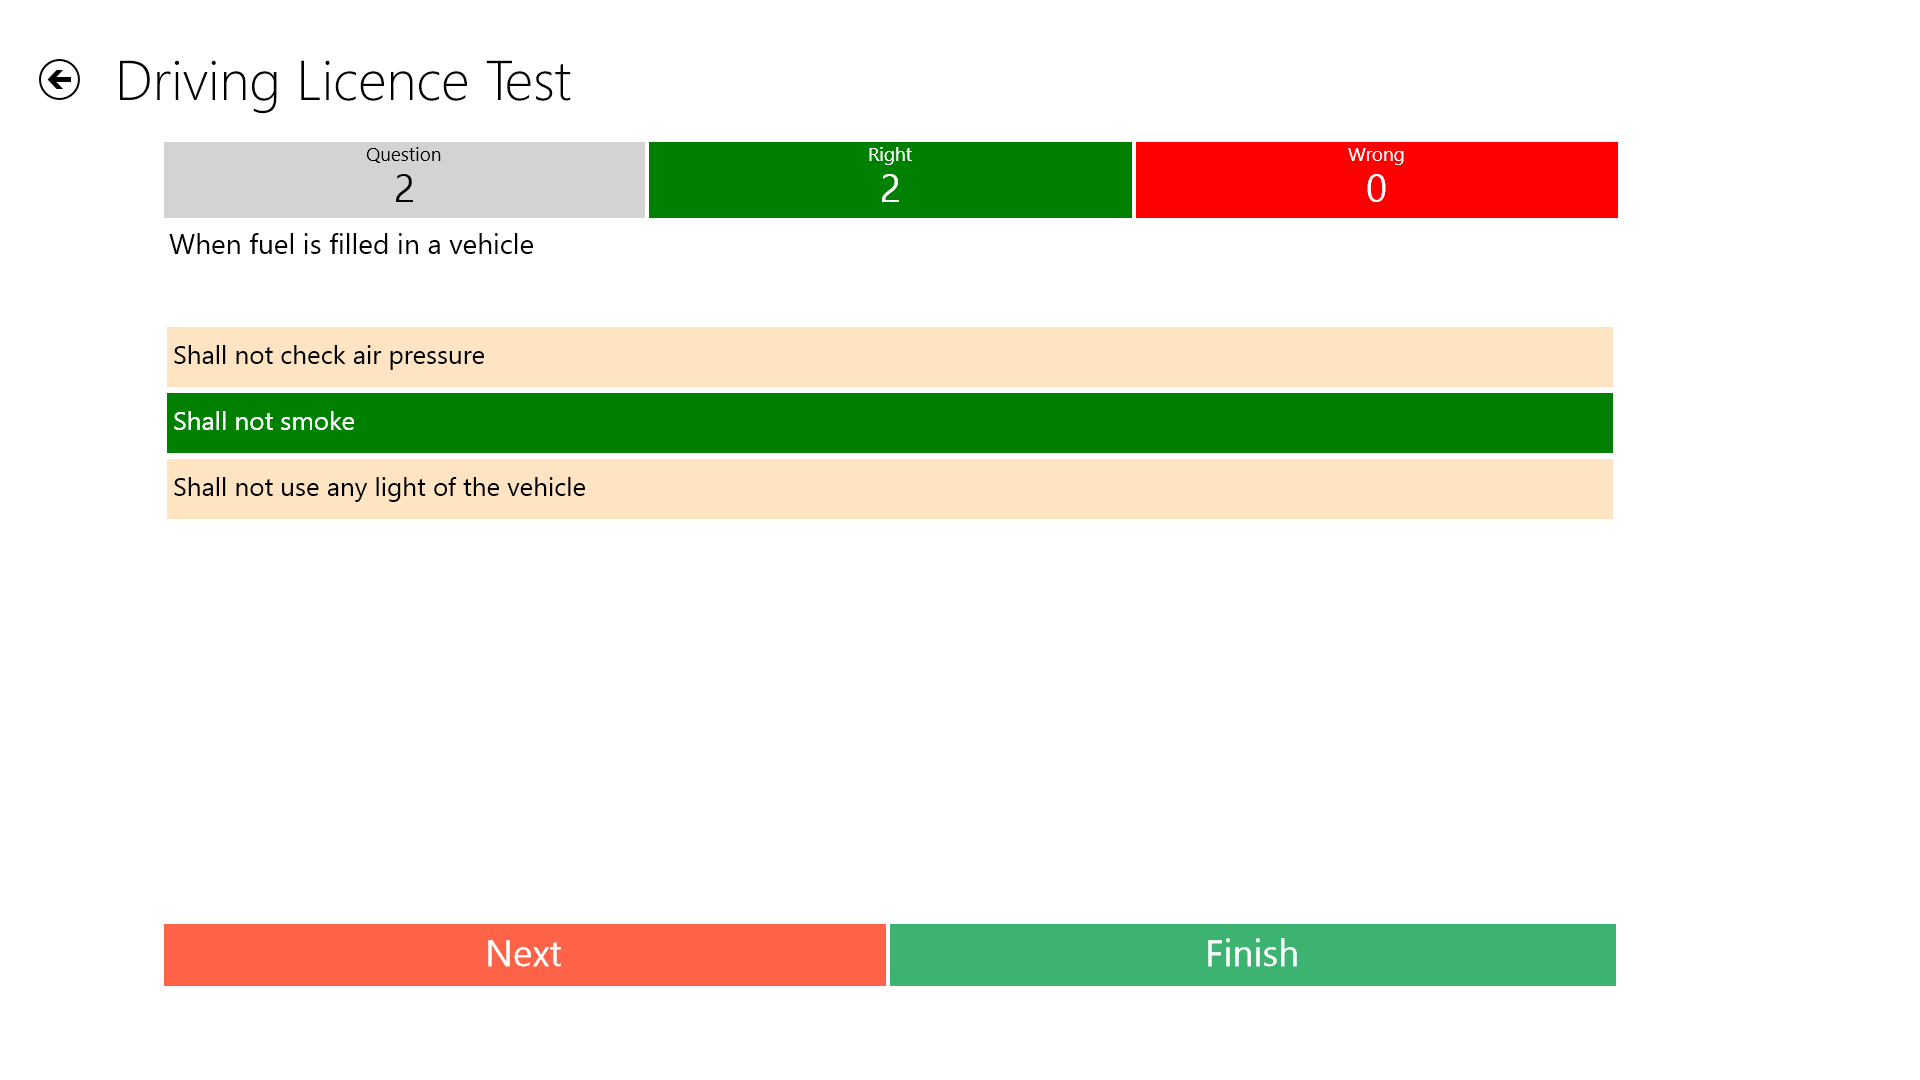The image size is (1920, 1080).
Task: Advance to the next question
Action: (x=524, y=954)
